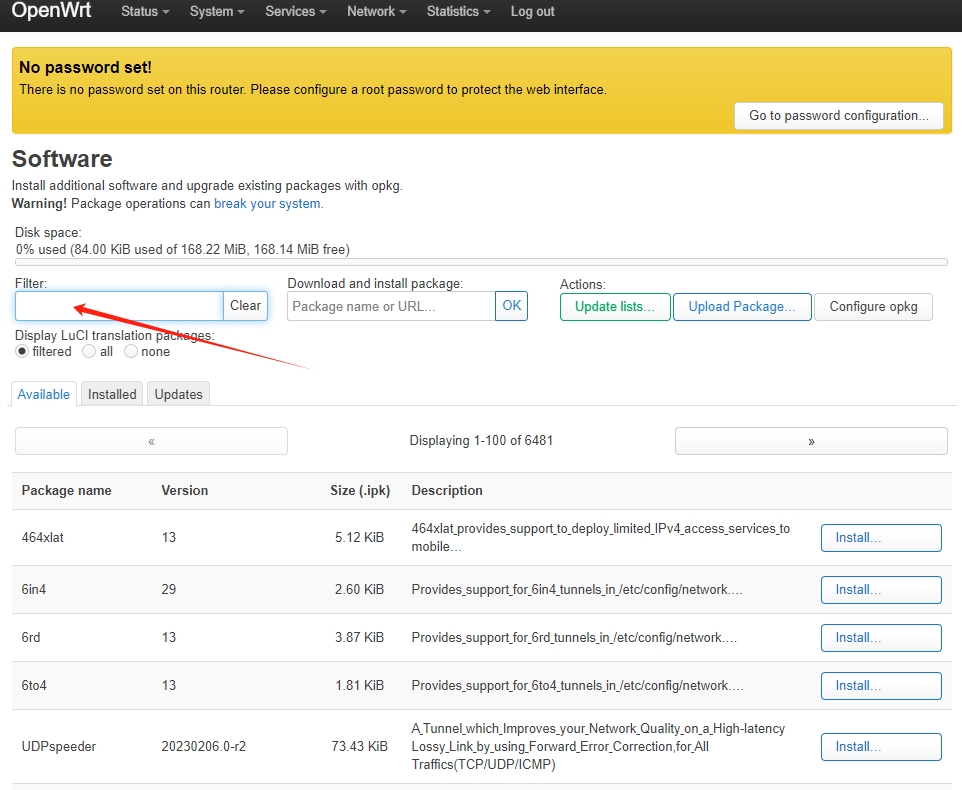
Task: Install the 6in4 package
Action: click(x=881, y=590)
